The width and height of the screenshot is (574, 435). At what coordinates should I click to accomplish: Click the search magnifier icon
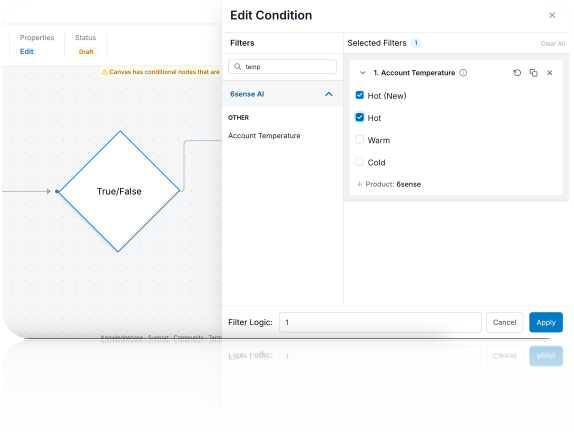(238, 67)
